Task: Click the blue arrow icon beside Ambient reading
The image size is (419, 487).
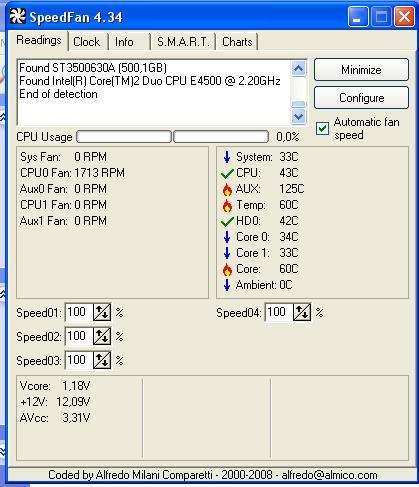Action: click(x=227, y=285)
